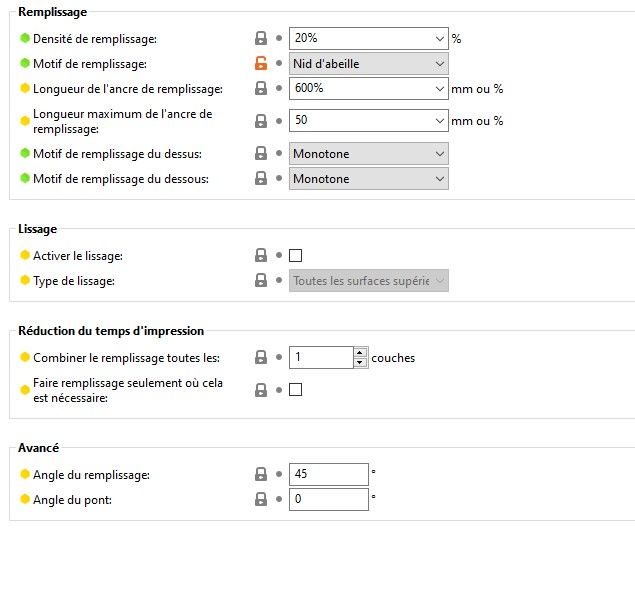635x615 pixels.
Task: Click the Angle du remplissage field showing 45
Action: 328,475
